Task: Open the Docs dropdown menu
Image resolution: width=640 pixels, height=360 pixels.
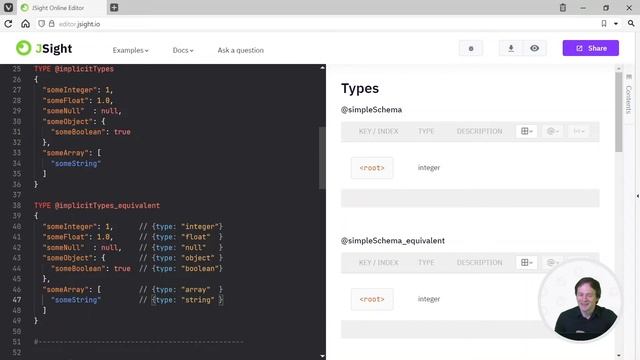Action: [183, 50]
